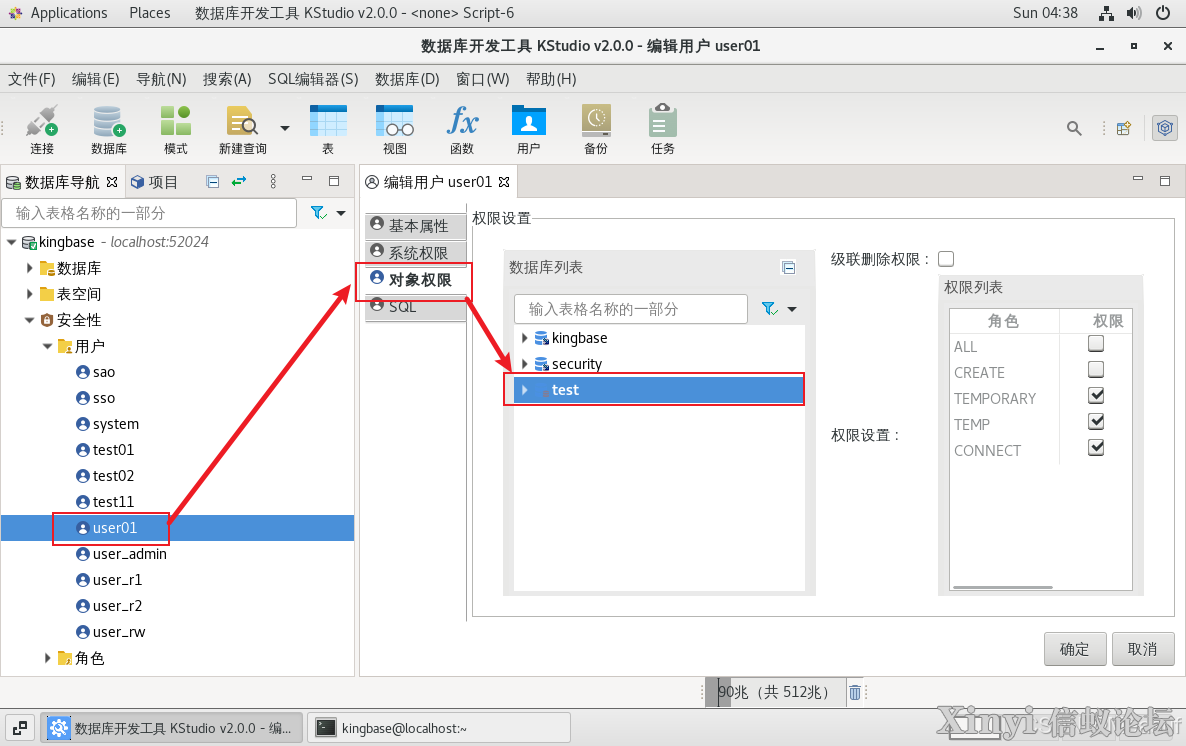Switch to the SQL tab of user editor
The width and height of the screenshot is (1186, 746).
click(415, 307)
